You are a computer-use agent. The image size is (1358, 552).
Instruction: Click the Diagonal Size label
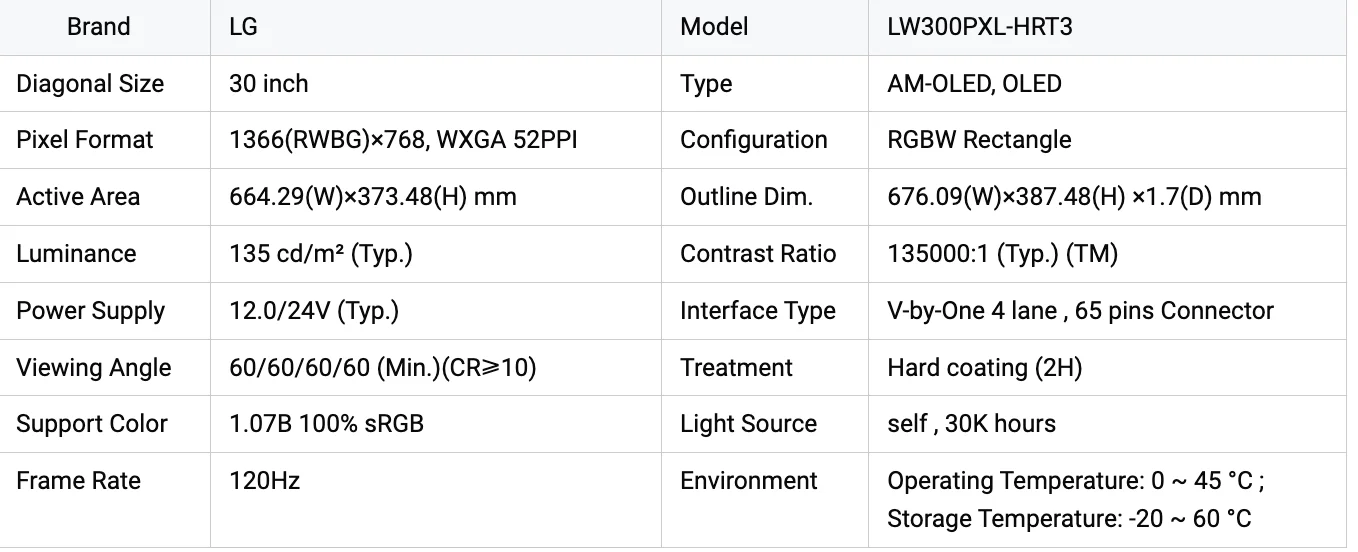pos(90,84)
